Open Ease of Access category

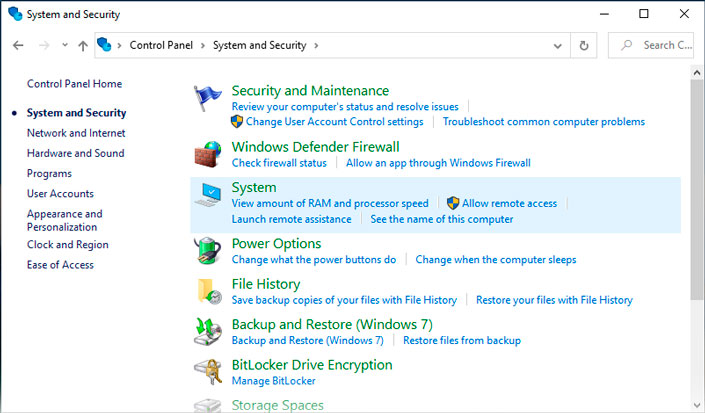(60, 265)
